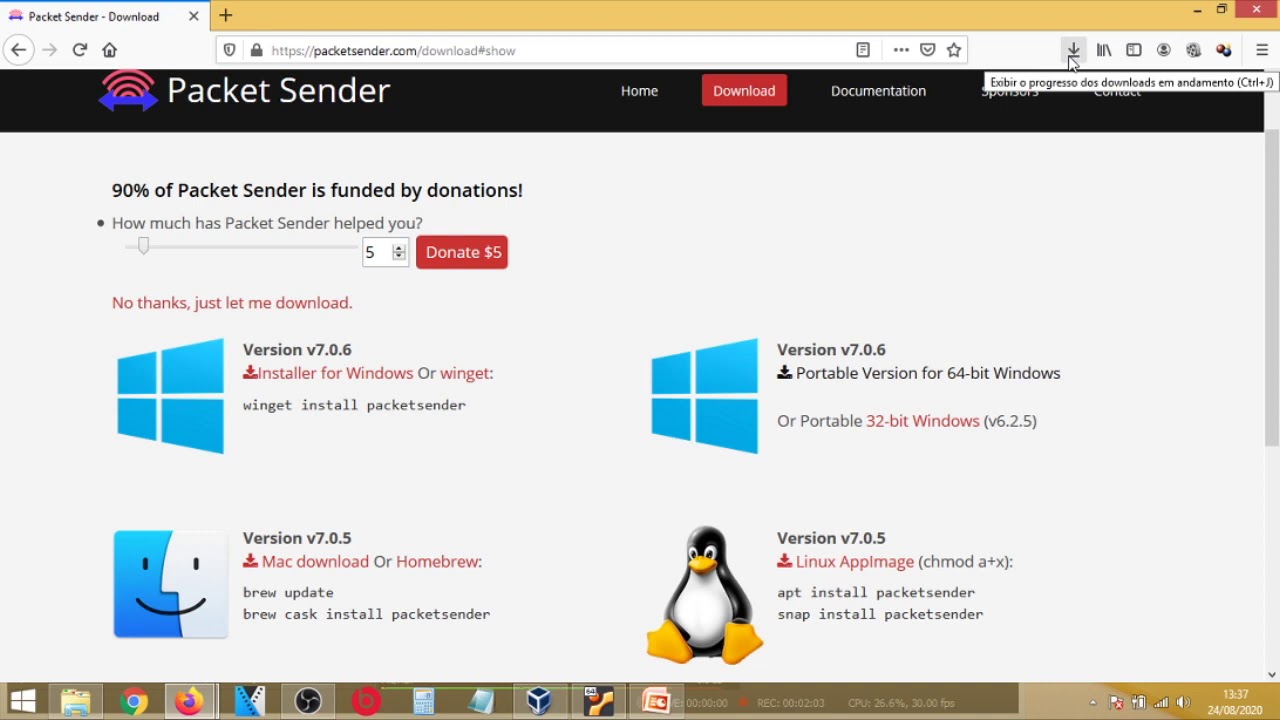Switch to Firefox in taskbar

189,702
